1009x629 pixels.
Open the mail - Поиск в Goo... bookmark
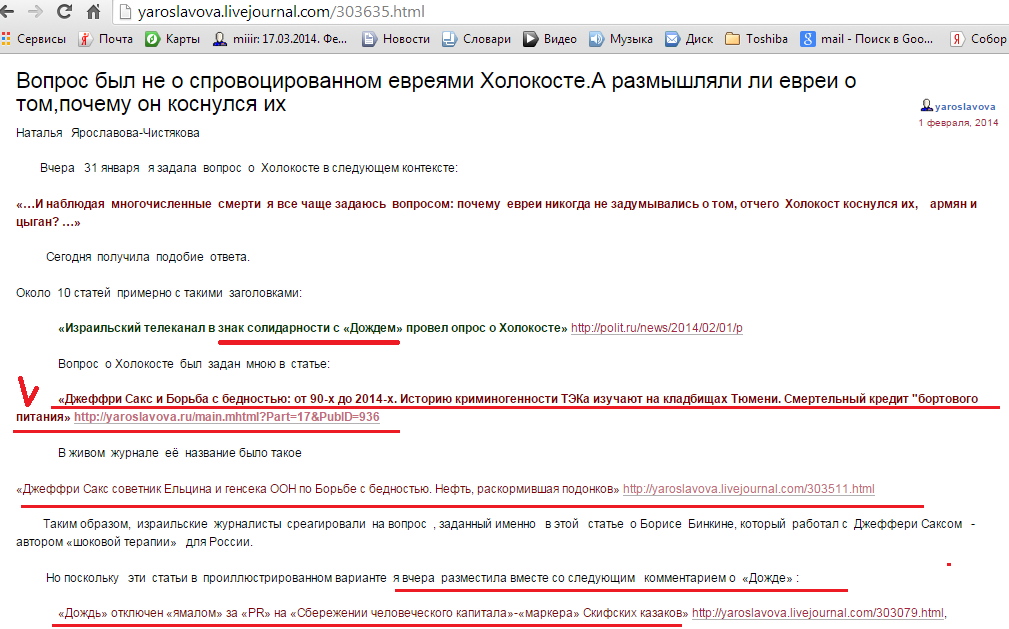click(x=867, y=39)
